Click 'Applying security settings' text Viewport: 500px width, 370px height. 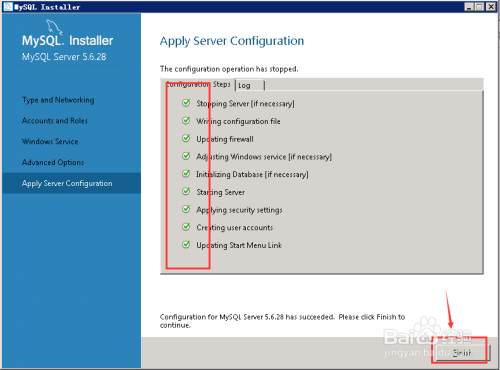(239, 210)
